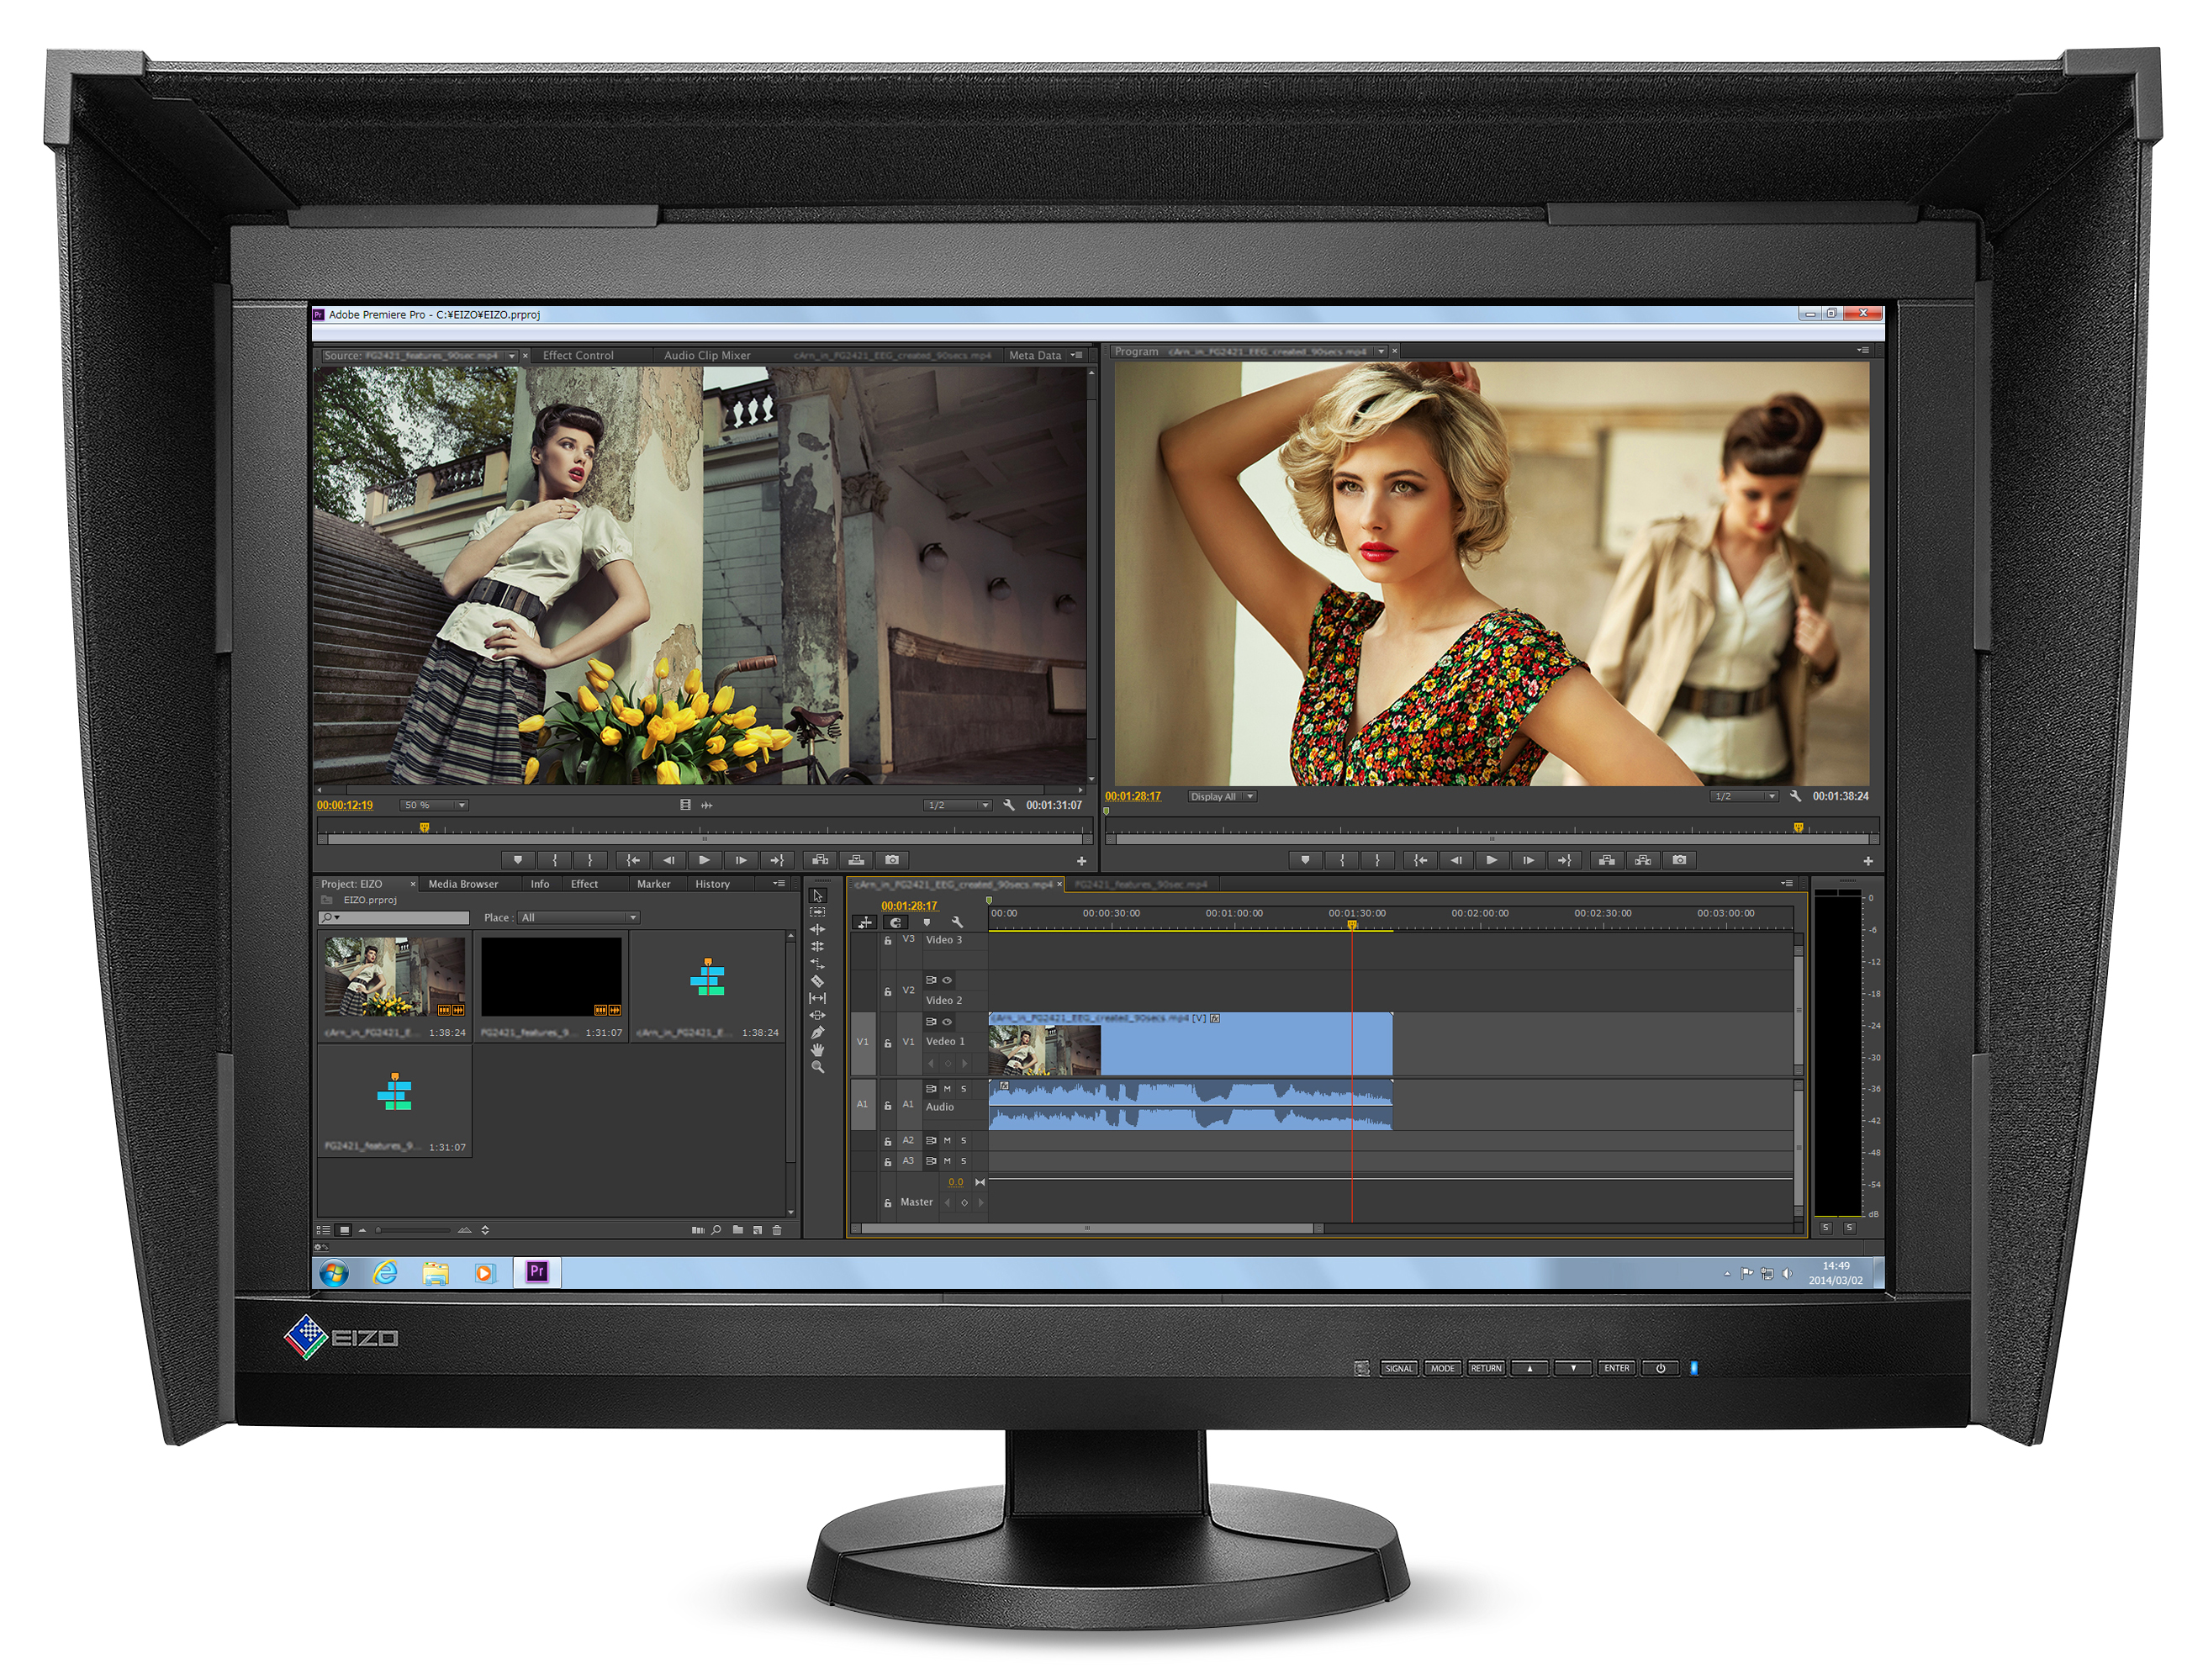Select the Rolling Edit tool
The image size is (2203, 1680).
(x=817, y=946)
